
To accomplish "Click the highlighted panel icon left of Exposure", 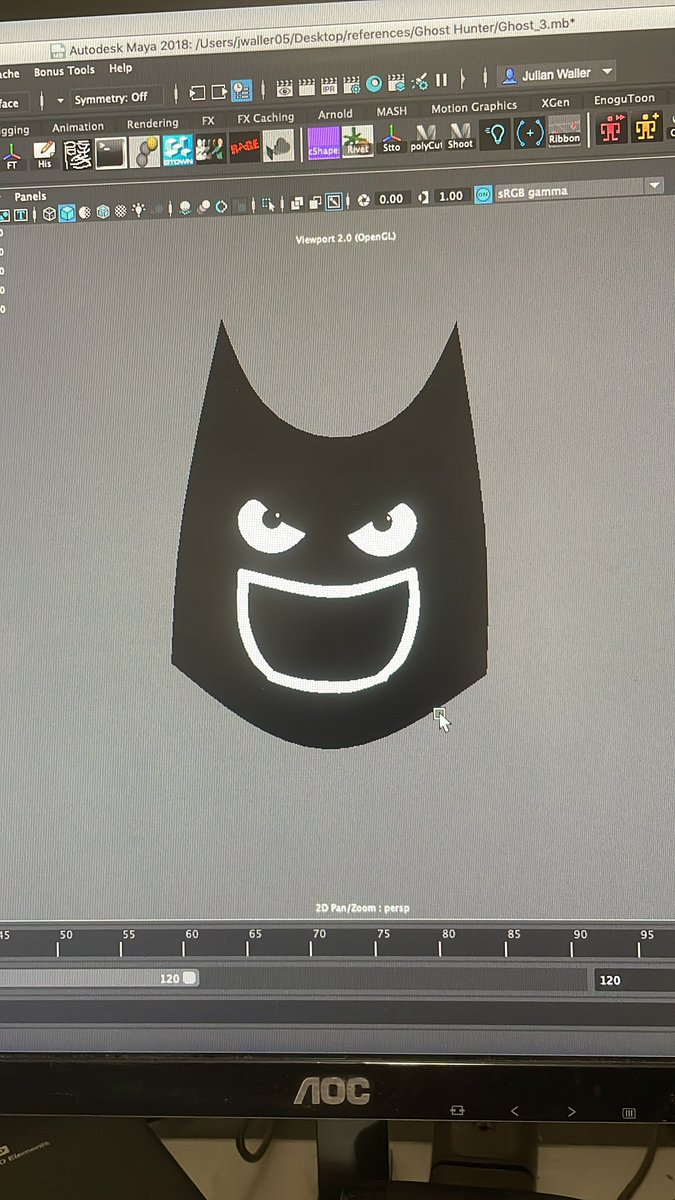I will click(335, 200).
